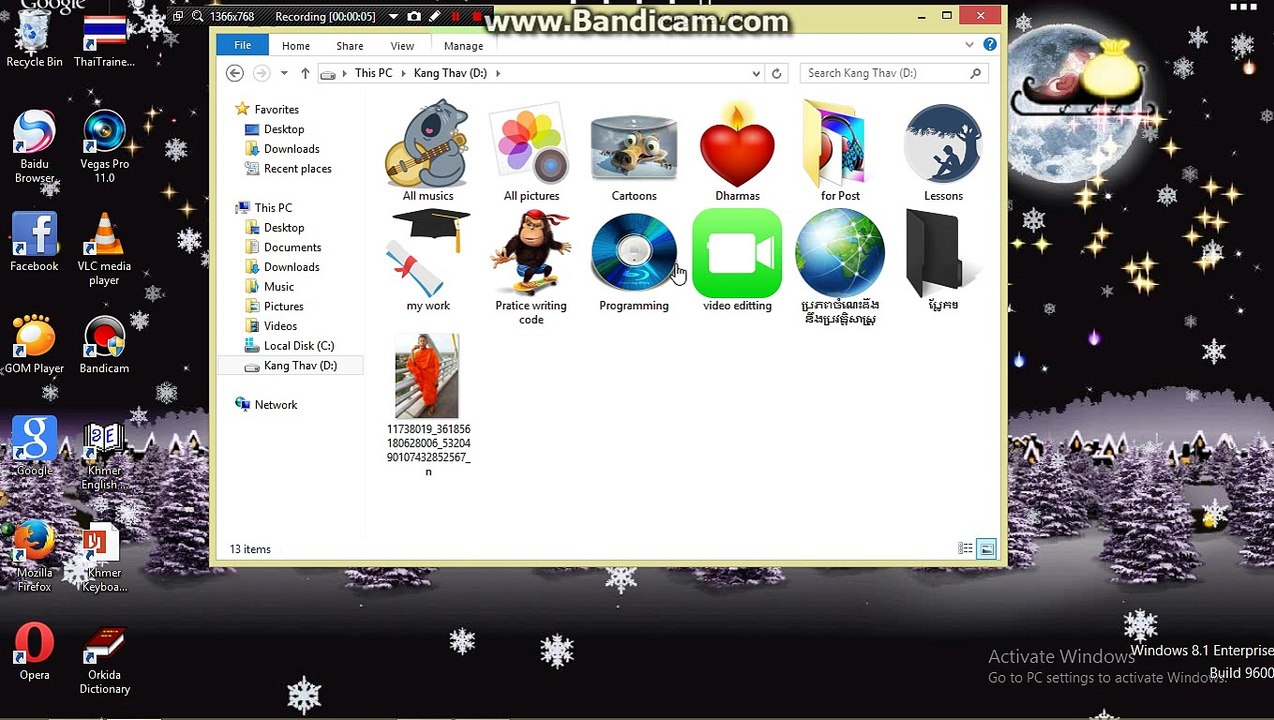The width and height of the screenshot is (1274, 720).
Task: Open Explorer help button
Action: pyautogui.click(x=989, y=45)
